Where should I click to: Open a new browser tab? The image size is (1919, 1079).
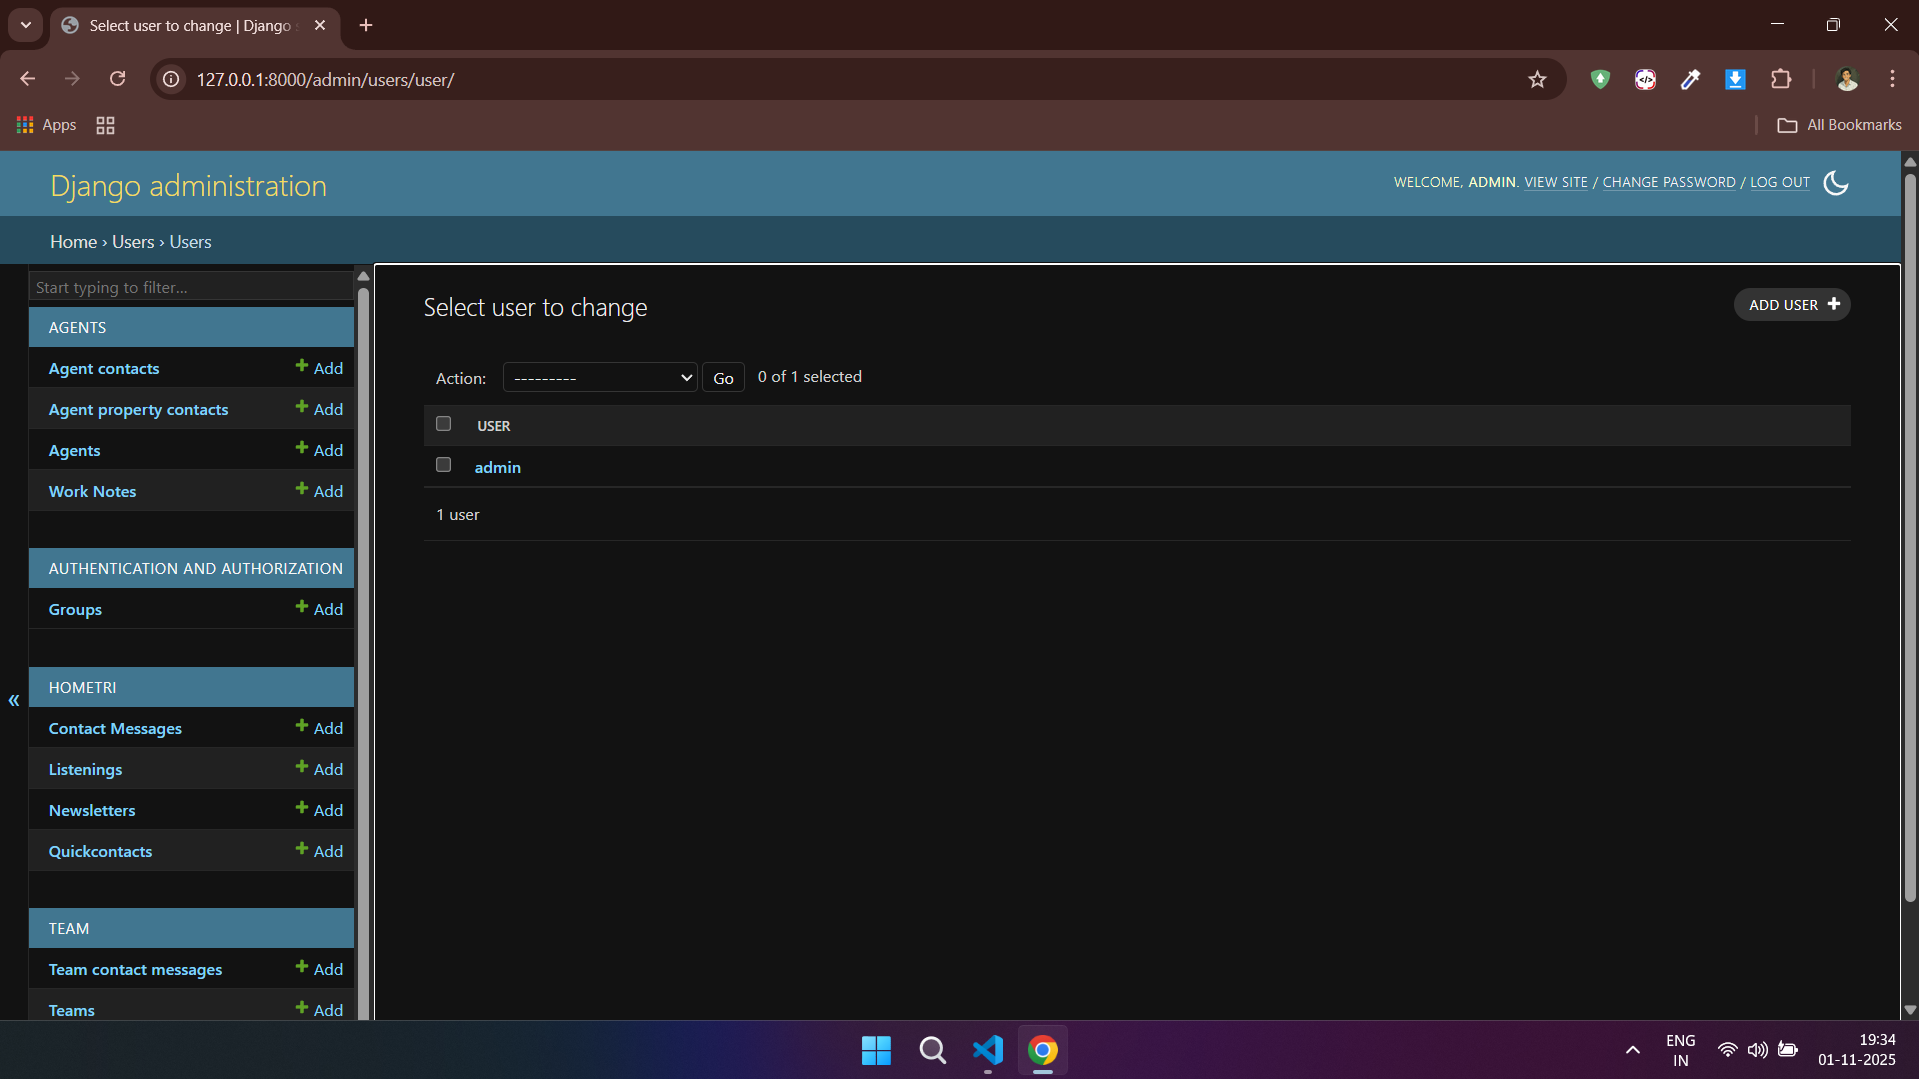coord(366,25)
